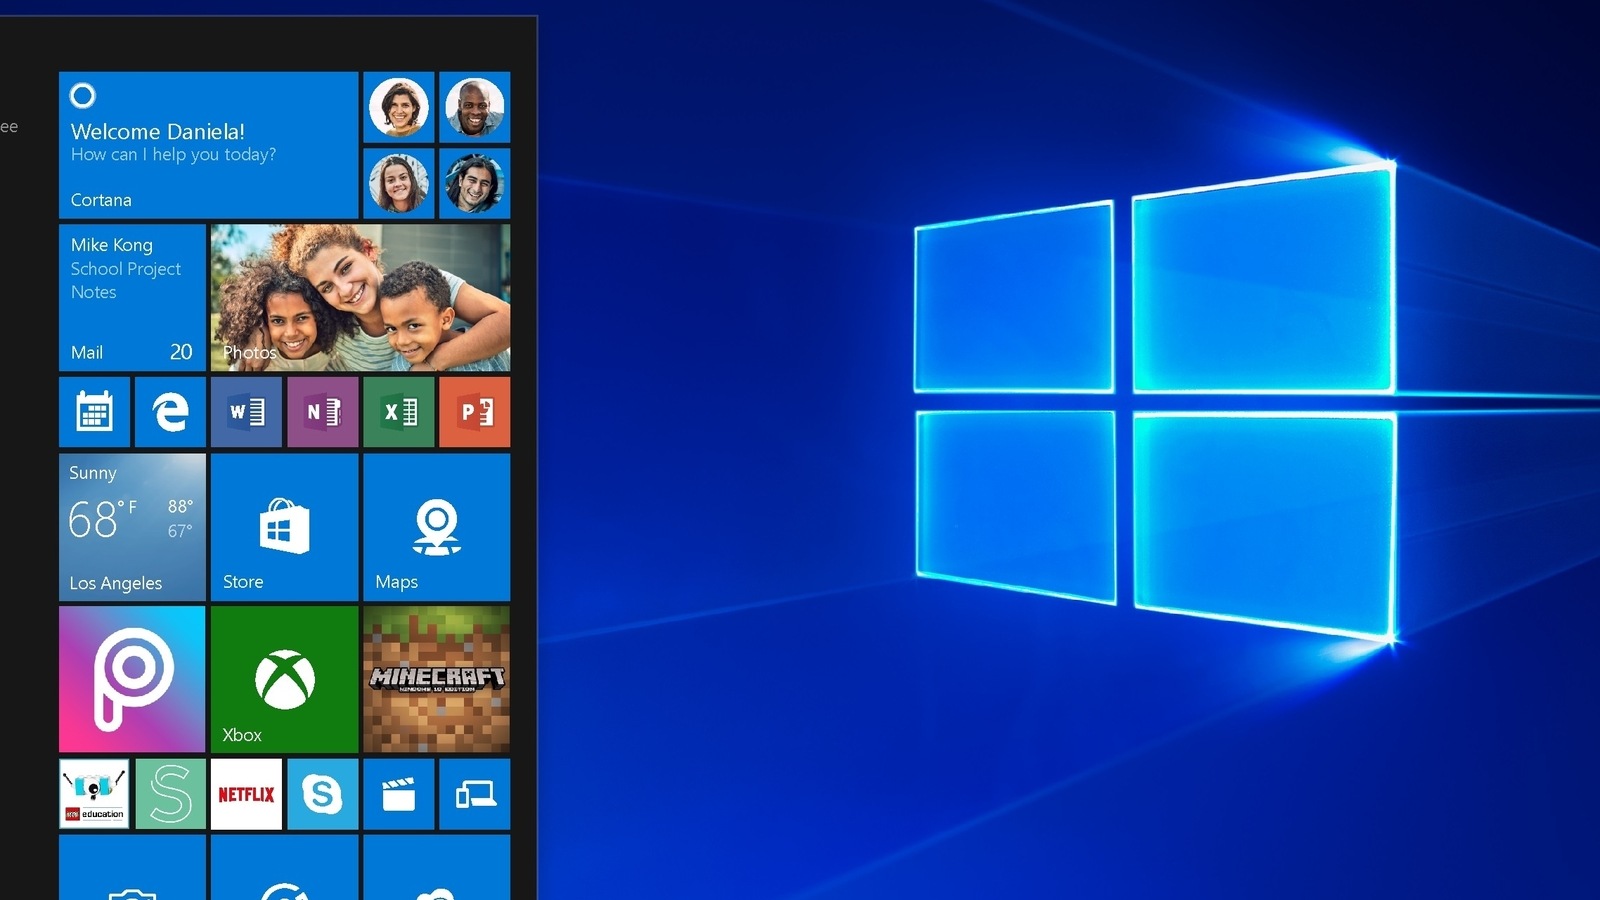This screenshot has width=1600, height=900.
Task: Open the Cortana tile greeting Daniela
Action: pos(208,145)
